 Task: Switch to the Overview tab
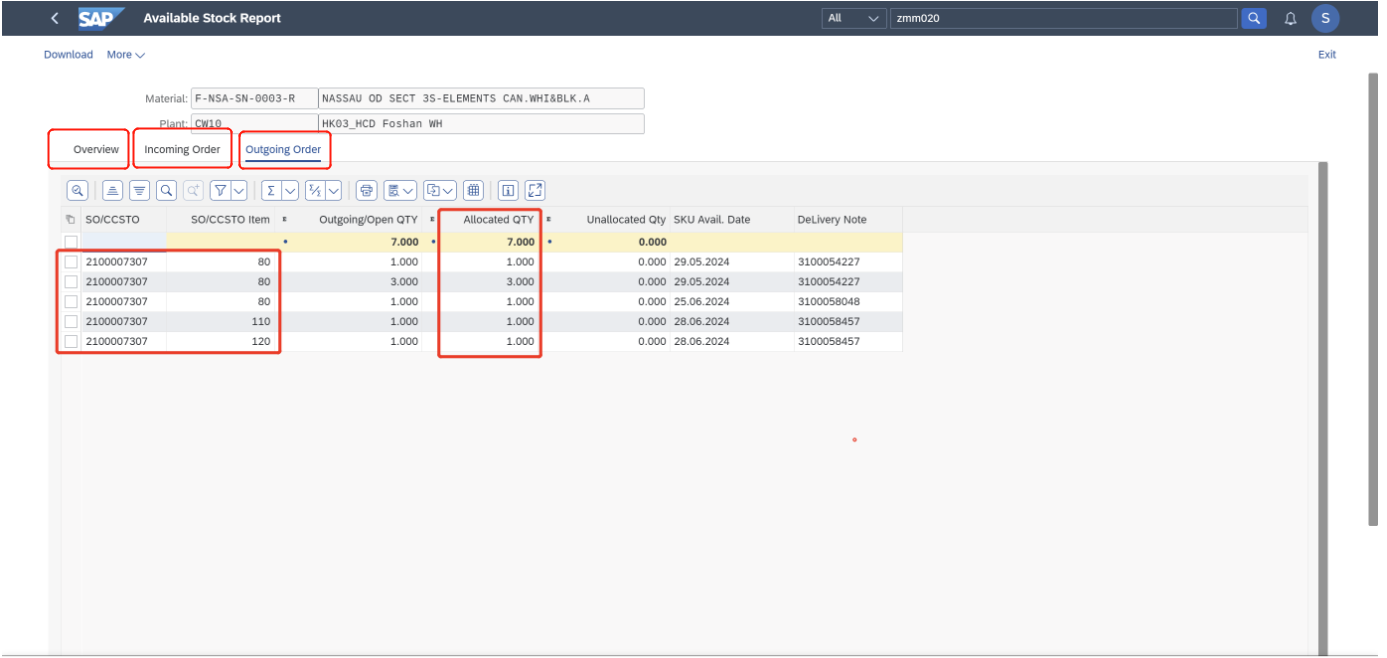click(x=96, y=150)
